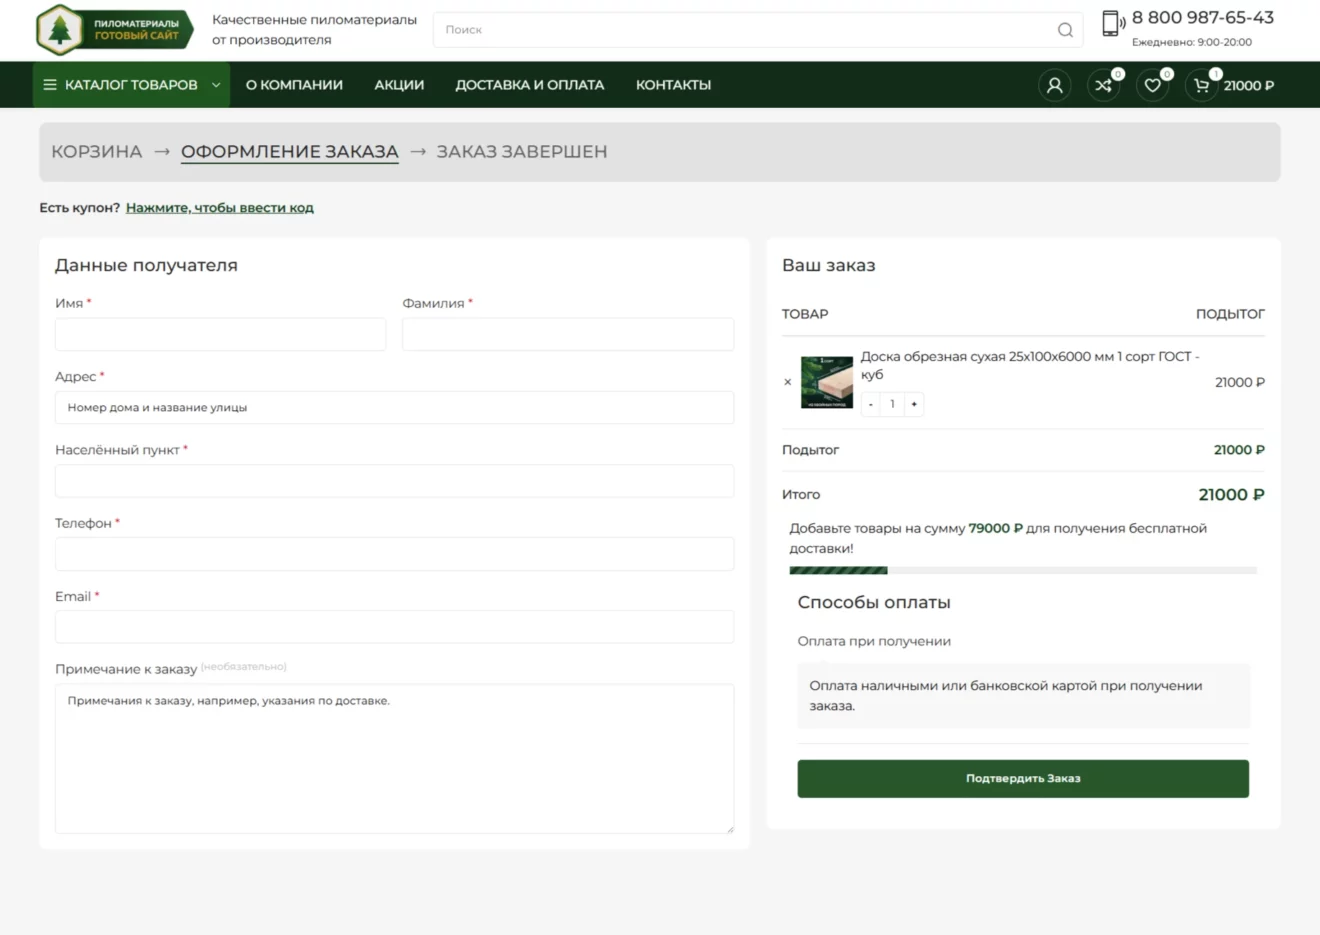This screenshot has height=935, width=1320.
Task: Open the wishlist heart icon
Action: point(1152,85)
